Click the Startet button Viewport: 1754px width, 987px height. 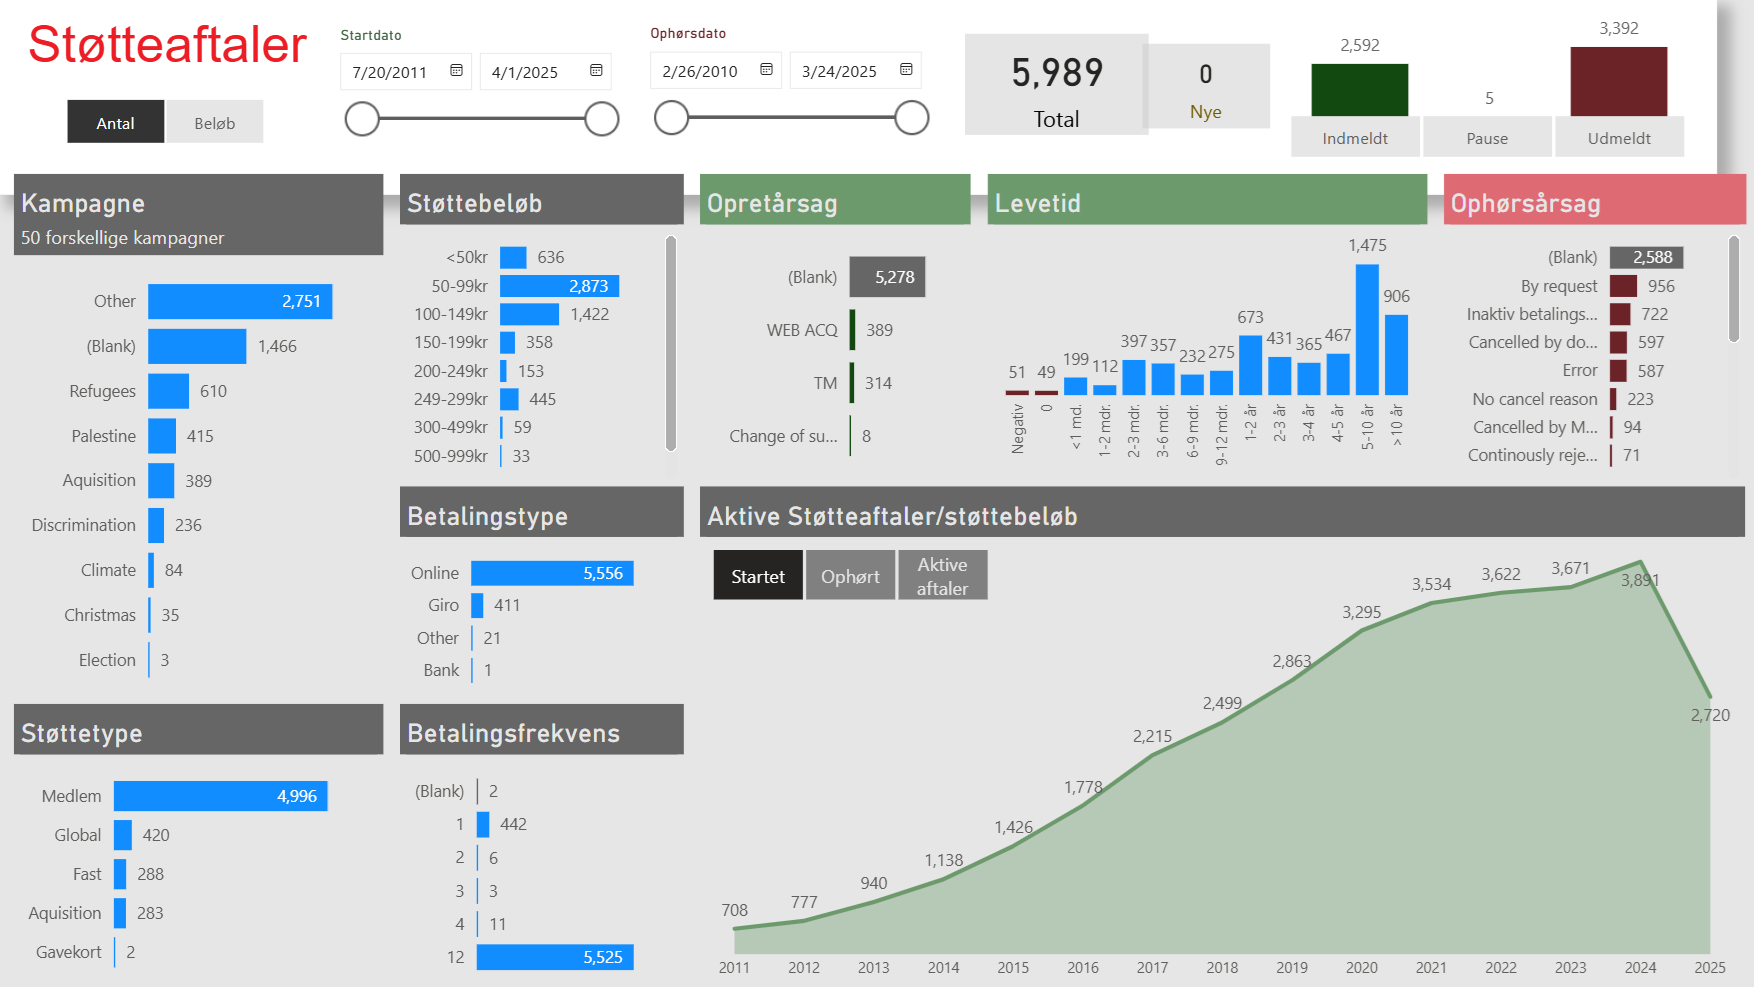pos(757,575)
